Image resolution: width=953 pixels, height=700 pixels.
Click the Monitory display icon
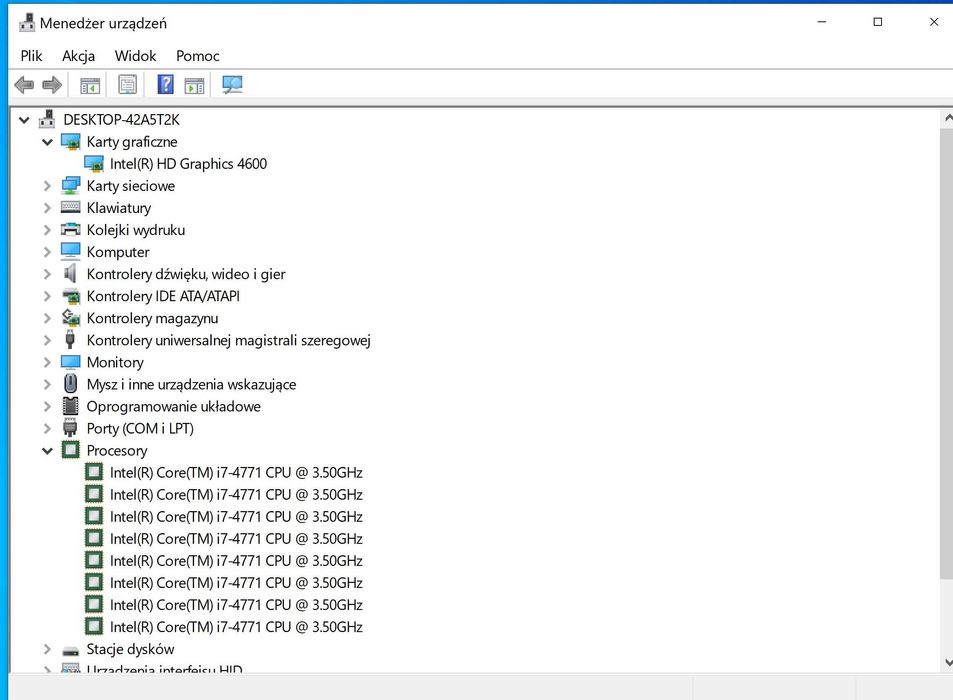pyautogui.click(x=71, y=362)
